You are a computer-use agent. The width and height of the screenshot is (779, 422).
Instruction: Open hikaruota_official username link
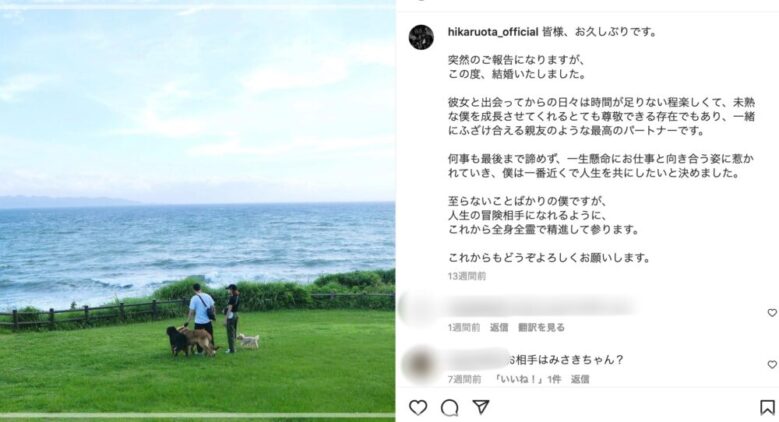click(493, 32)
